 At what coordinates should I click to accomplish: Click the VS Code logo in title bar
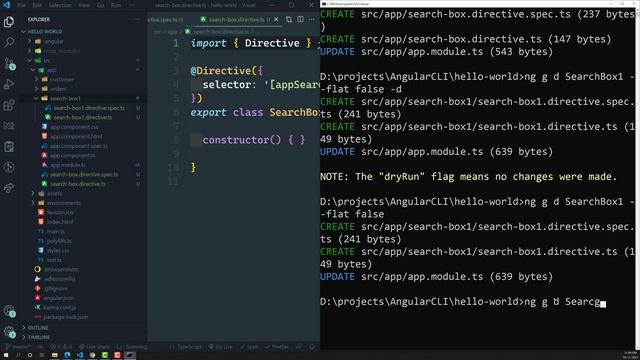point(6,5)
